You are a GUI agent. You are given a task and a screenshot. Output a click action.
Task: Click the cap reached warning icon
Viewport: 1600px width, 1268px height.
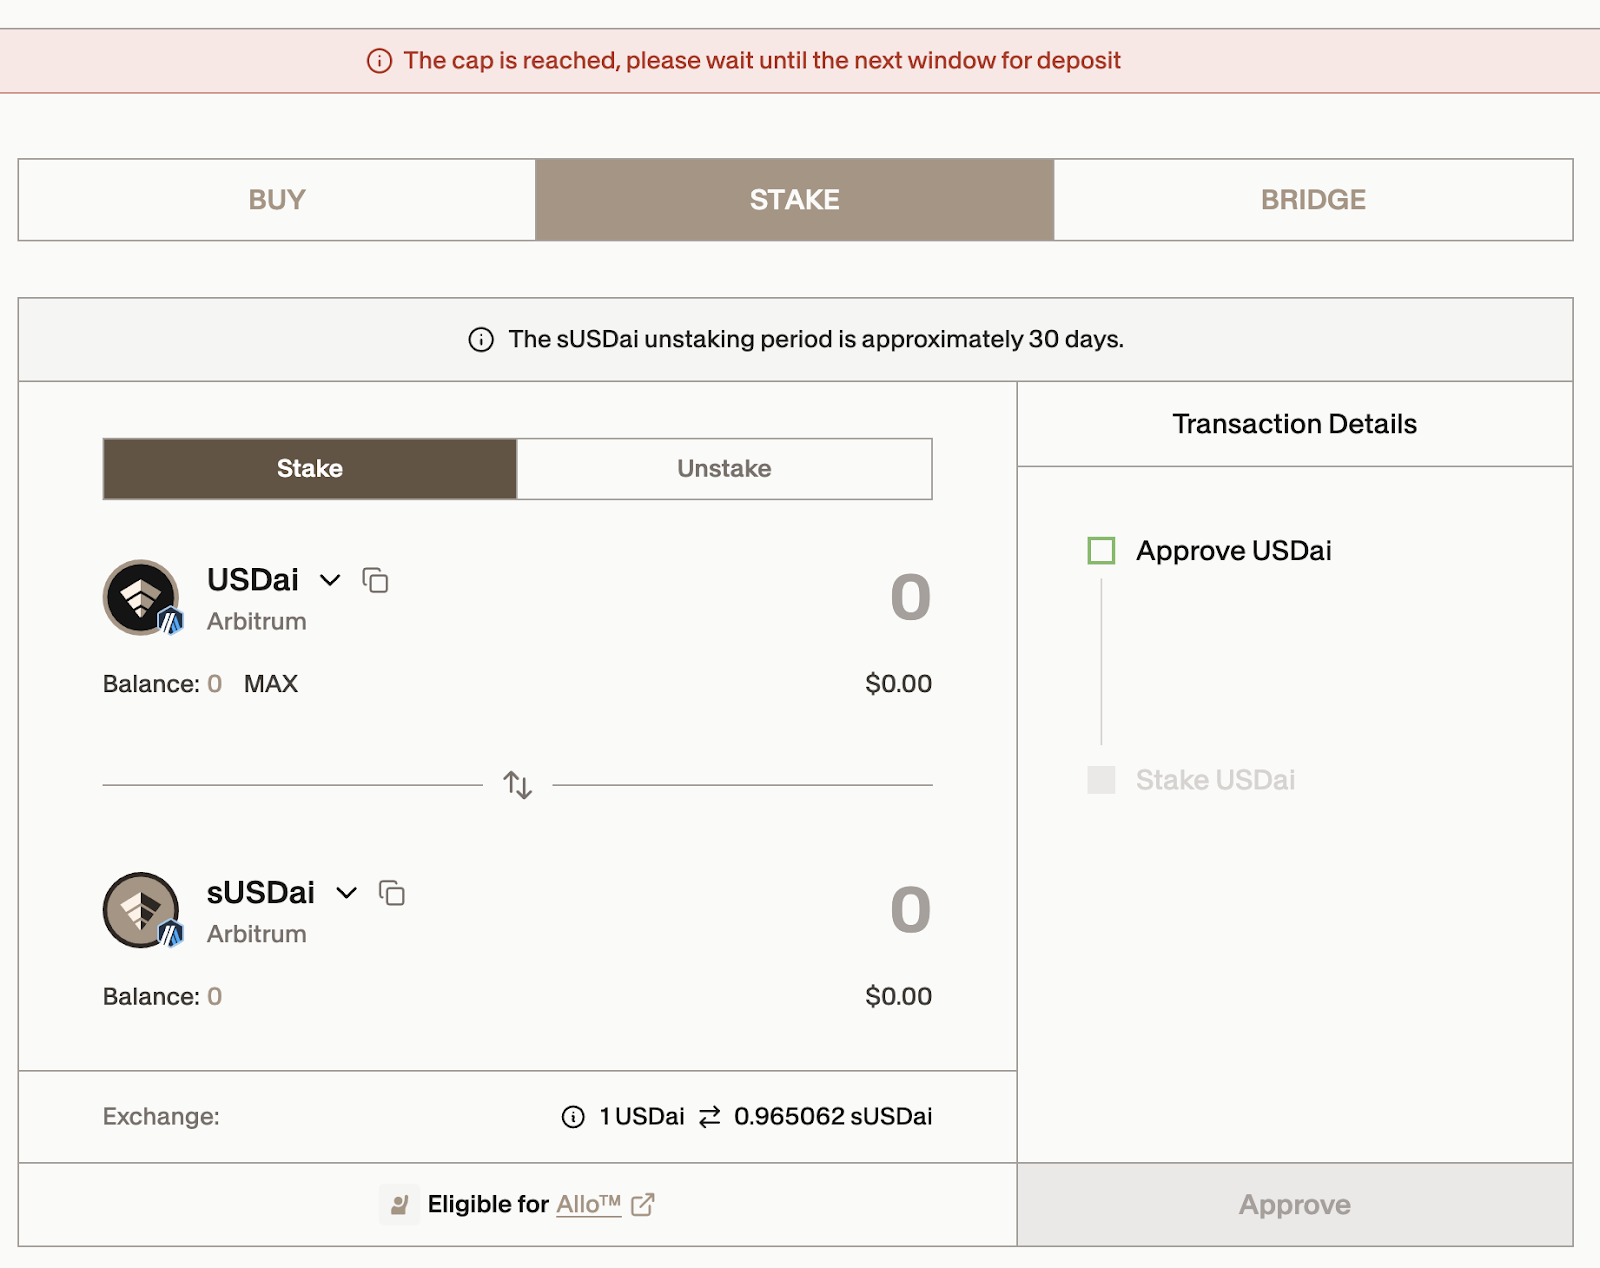tap(379, 61)
